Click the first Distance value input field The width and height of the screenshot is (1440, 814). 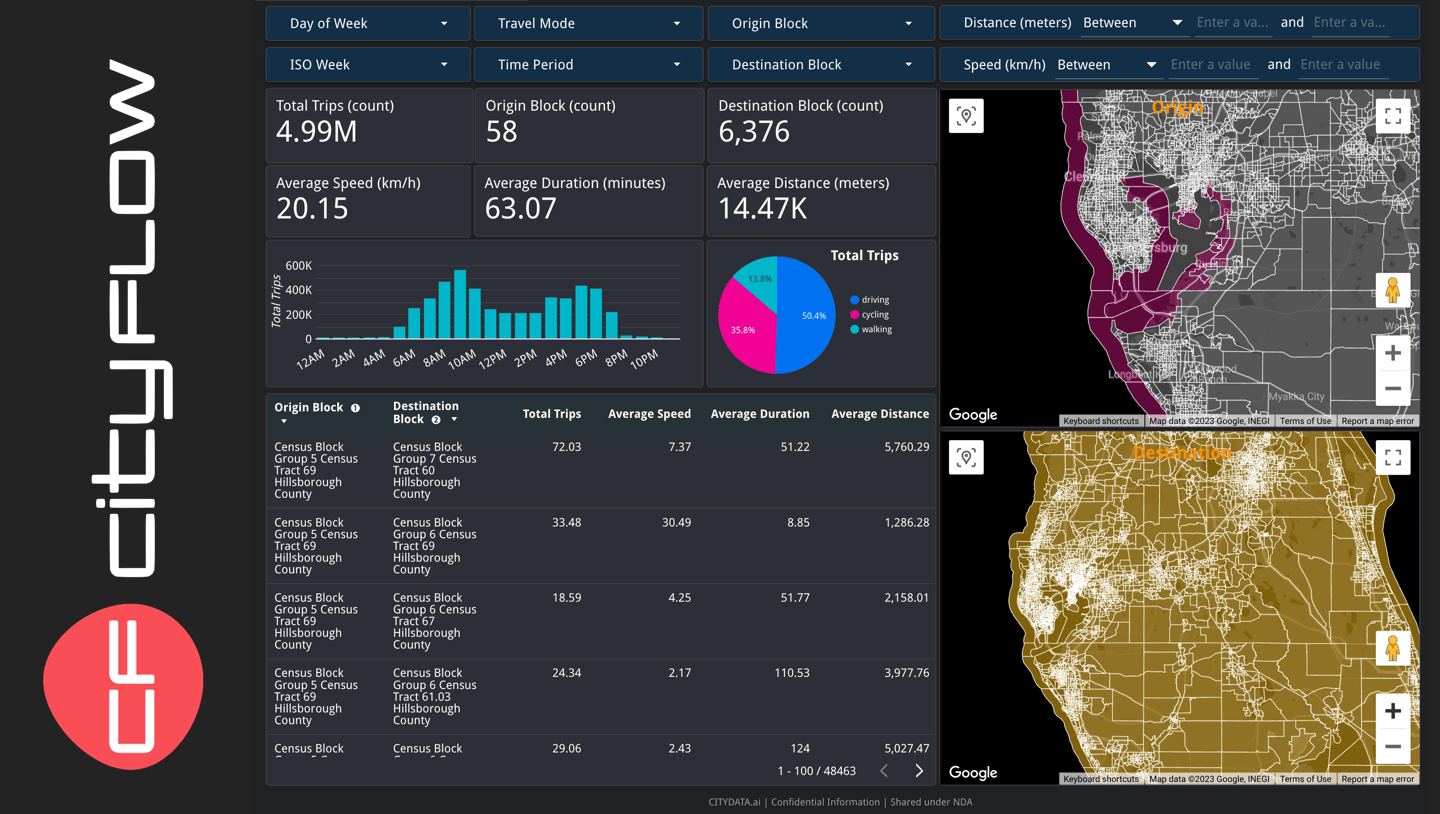coord(1233,23)
